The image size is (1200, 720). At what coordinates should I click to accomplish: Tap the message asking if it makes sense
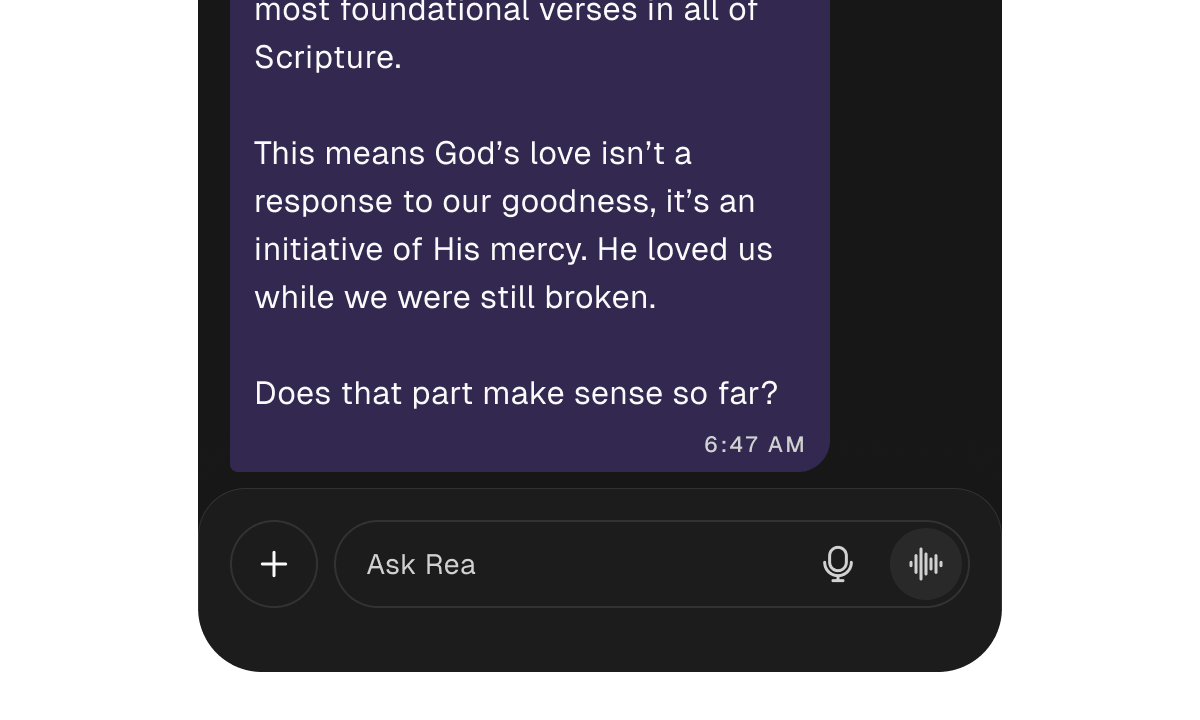516,393
